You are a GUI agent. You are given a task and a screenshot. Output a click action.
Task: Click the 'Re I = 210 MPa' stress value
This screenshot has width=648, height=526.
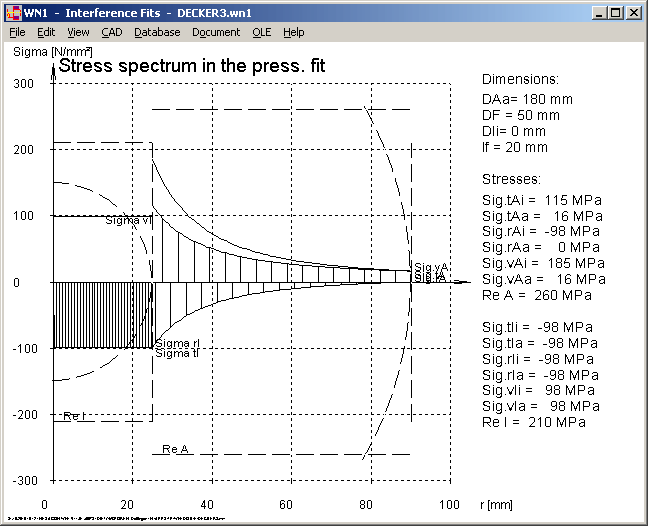[534, 422]
